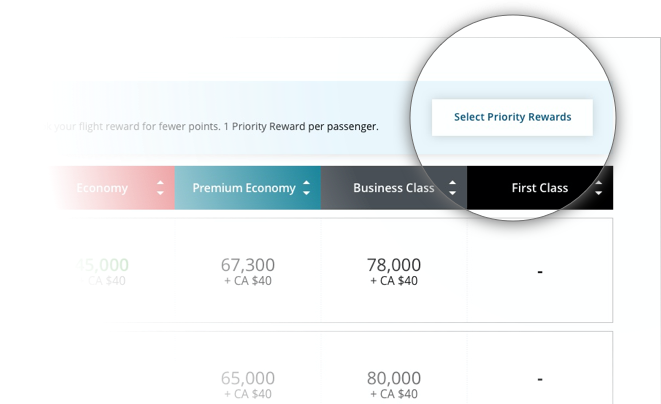Click the Select Priority Rewards button

point(512,117)
